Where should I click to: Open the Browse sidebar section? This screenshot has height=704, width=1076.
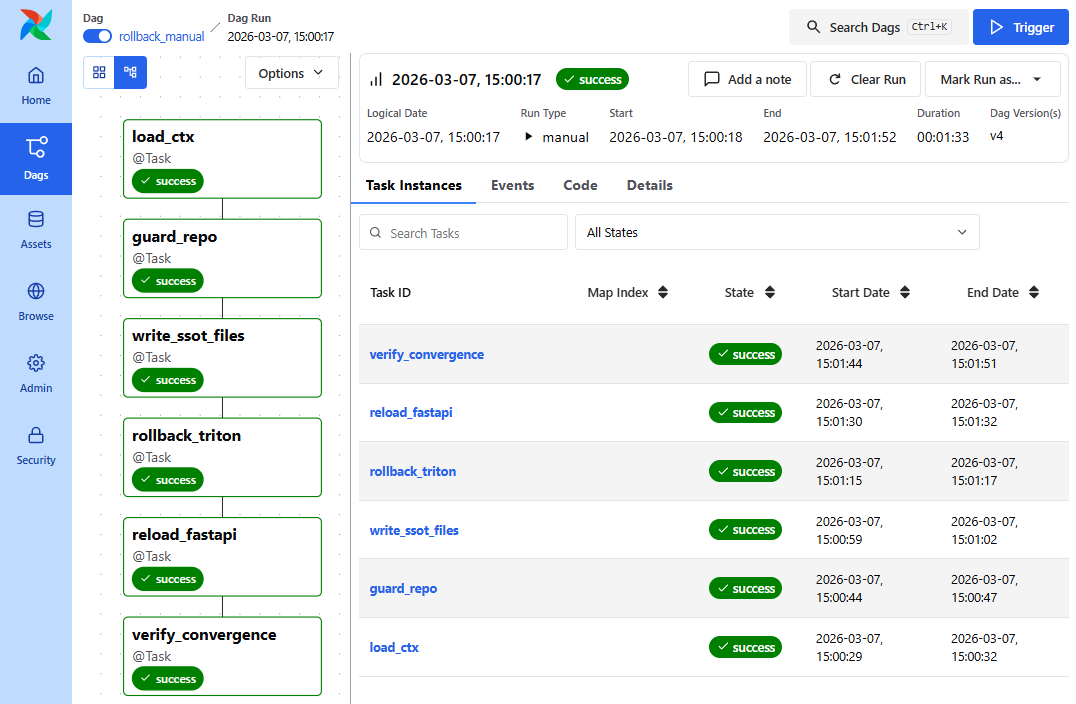35,302
